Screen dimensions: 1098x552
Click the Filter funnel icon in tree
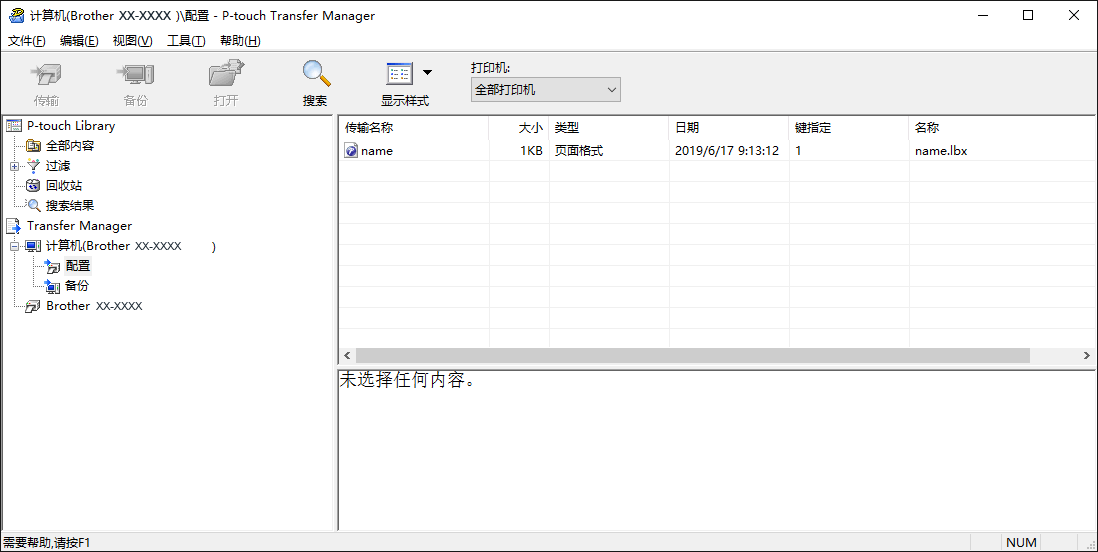point(34,166)
